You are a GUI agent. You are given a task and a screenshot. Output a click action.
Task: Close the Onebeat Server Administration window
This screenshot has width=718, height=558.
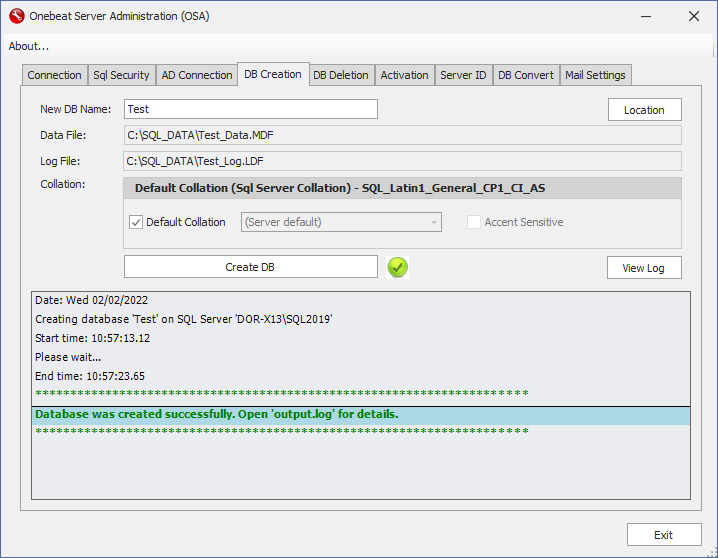click(x=694, y=16)
